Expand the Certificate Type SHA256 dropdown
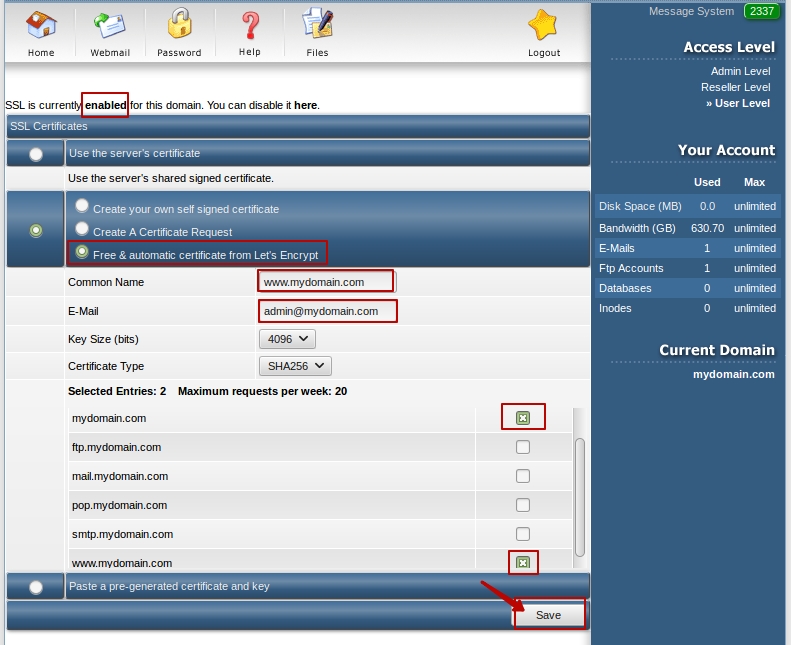 click(294, 366)
